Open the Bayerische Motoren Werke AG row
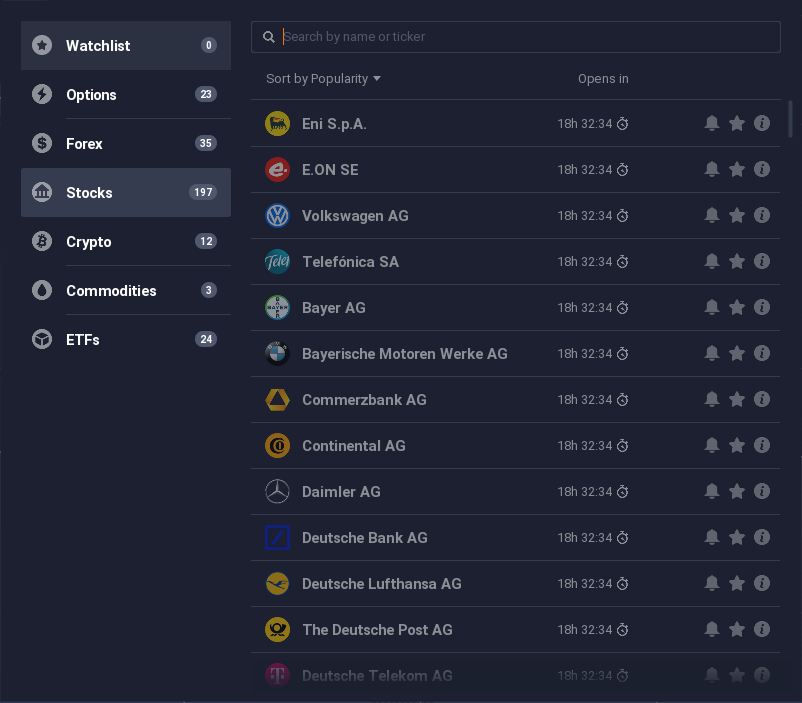Viewport: 802px width, 703px height. pyautogui.click(x=515, y=354)
